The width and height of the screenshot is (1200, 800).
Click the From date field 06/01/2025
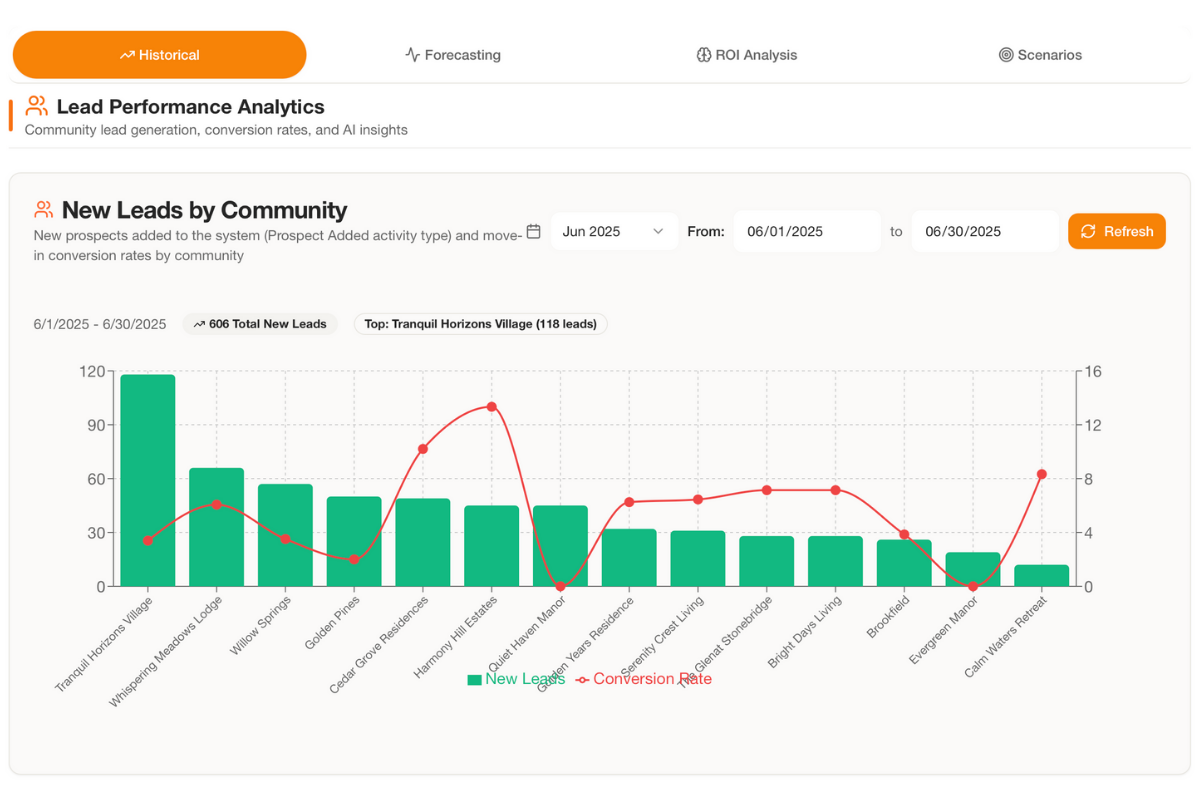point(807,231)
